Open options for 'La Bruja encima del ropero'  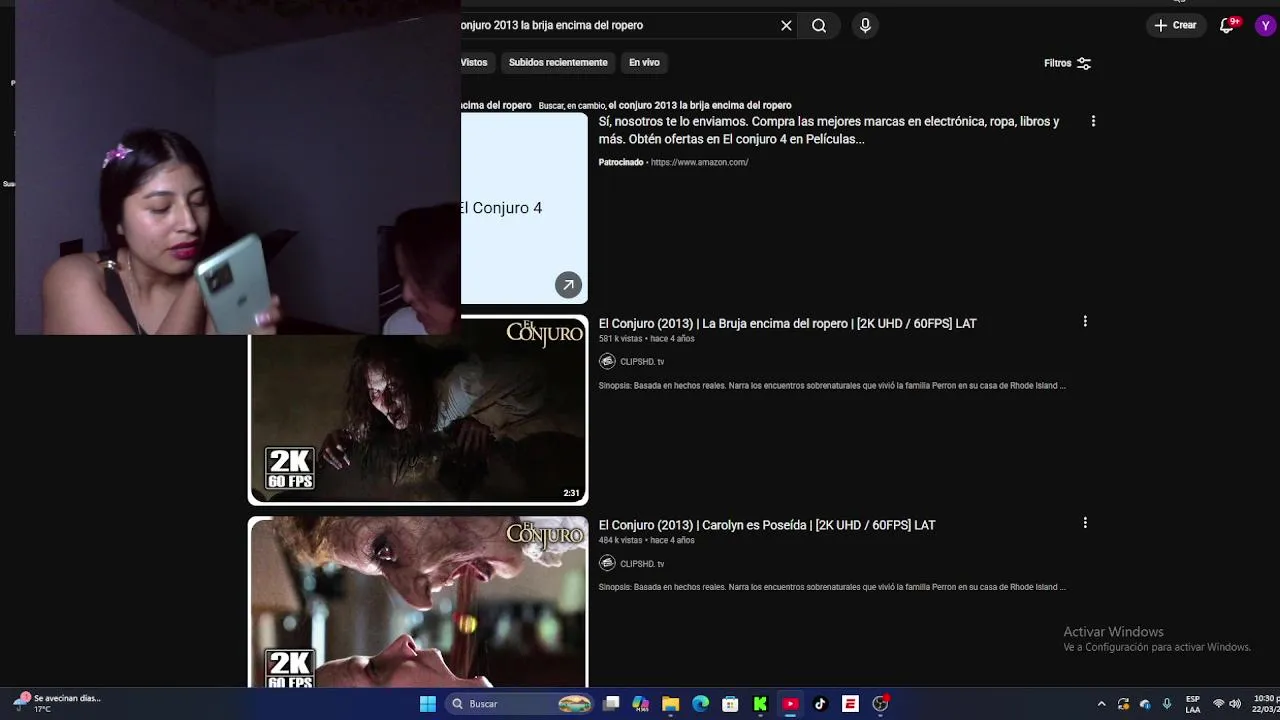click(x=1085, y=322)
